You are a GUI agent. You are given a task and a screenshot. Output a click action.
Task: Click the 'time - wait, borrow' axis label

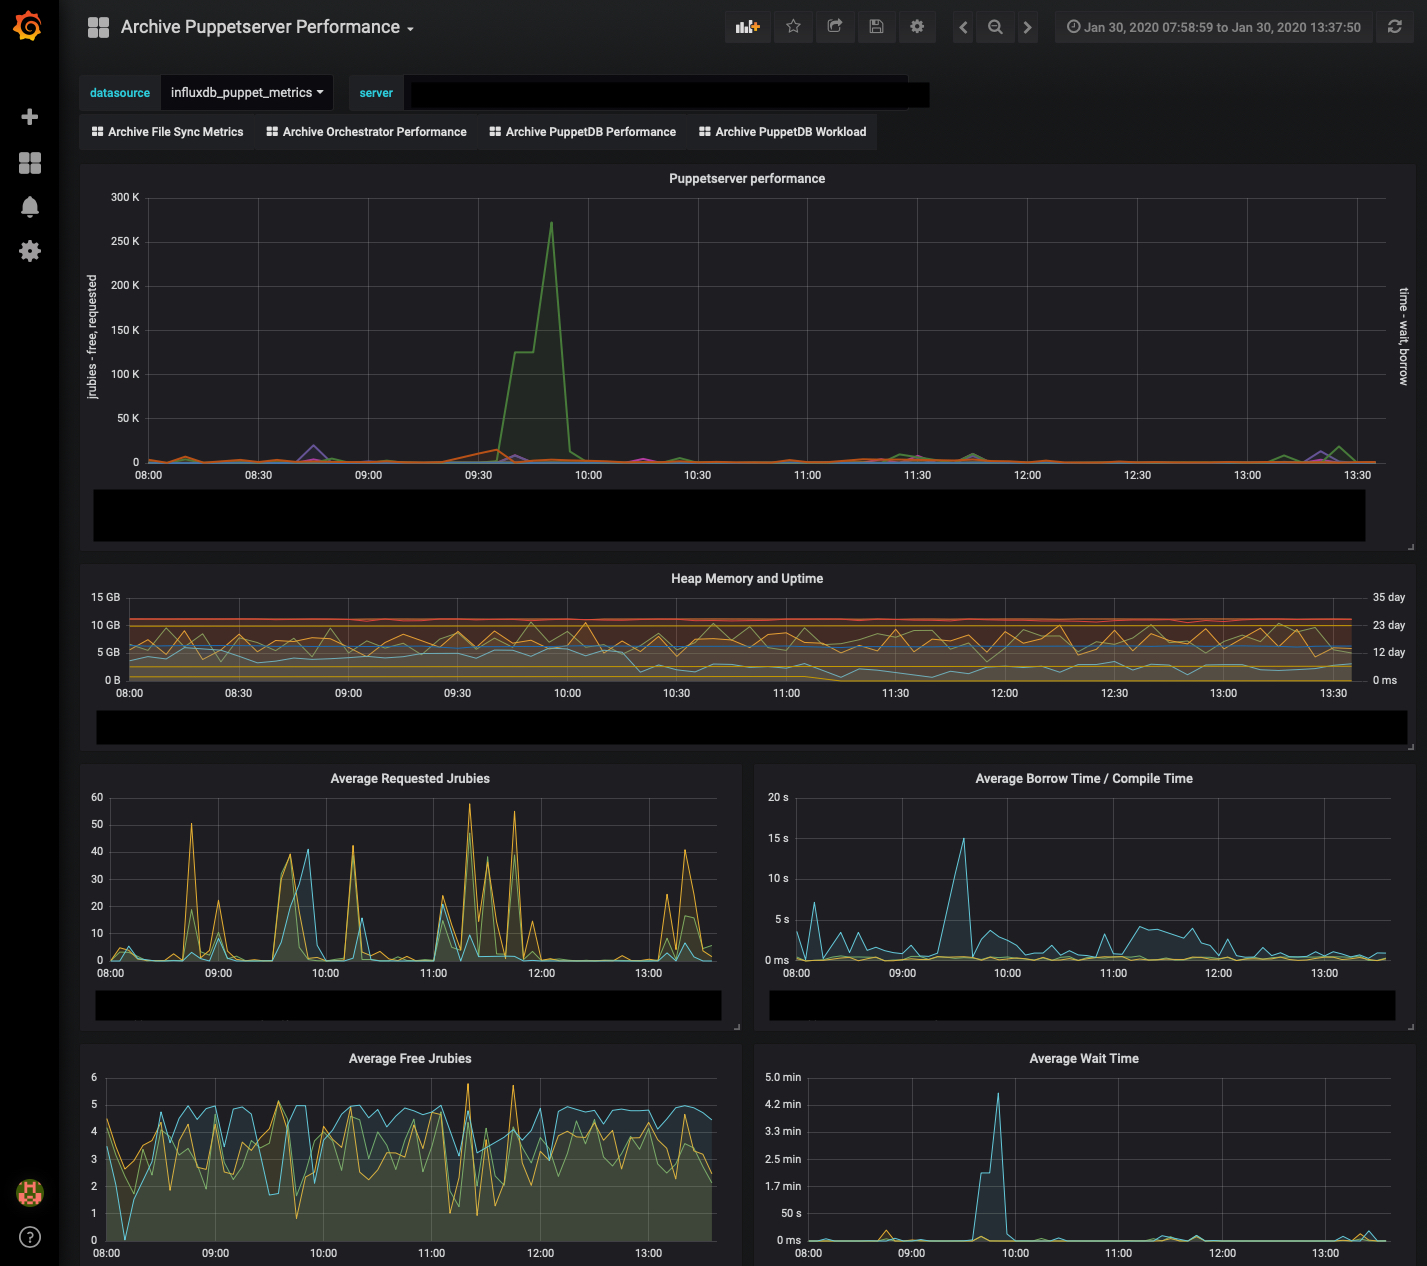click(1403, 337)
